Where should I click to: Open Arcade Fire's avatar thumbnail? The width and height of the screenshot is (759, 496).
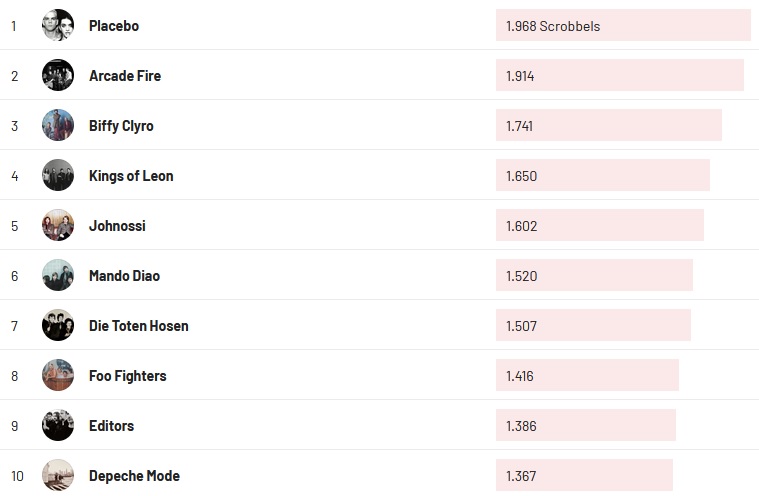(x=58, y=75)
